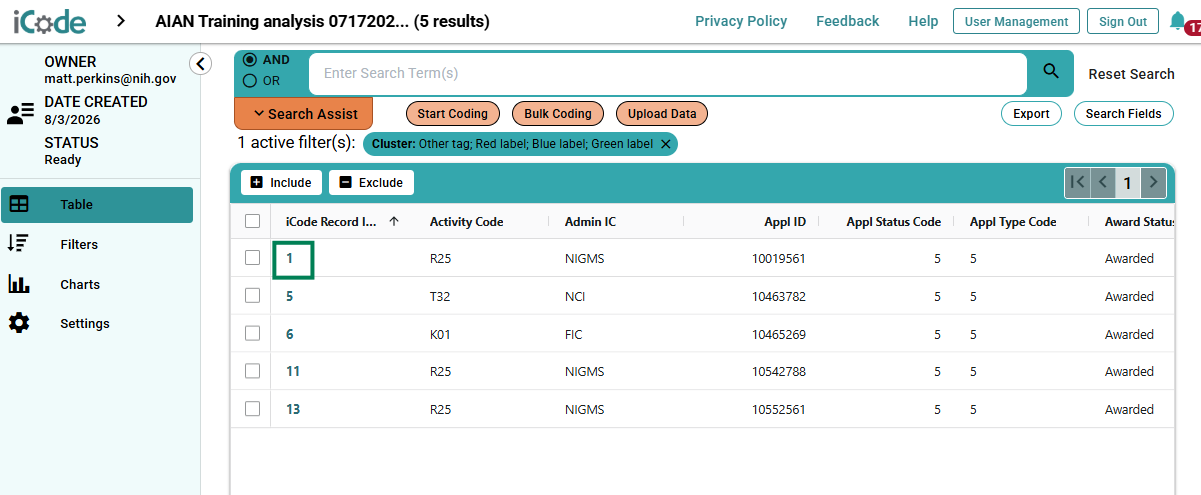Go to previous results page
Screen dimensions: 1201x495
click(x=1102, y=182)
